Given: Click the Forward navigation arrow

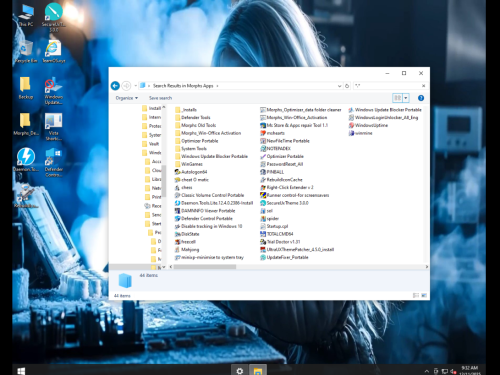Looking at the screenshot, I should click(126, 86).
